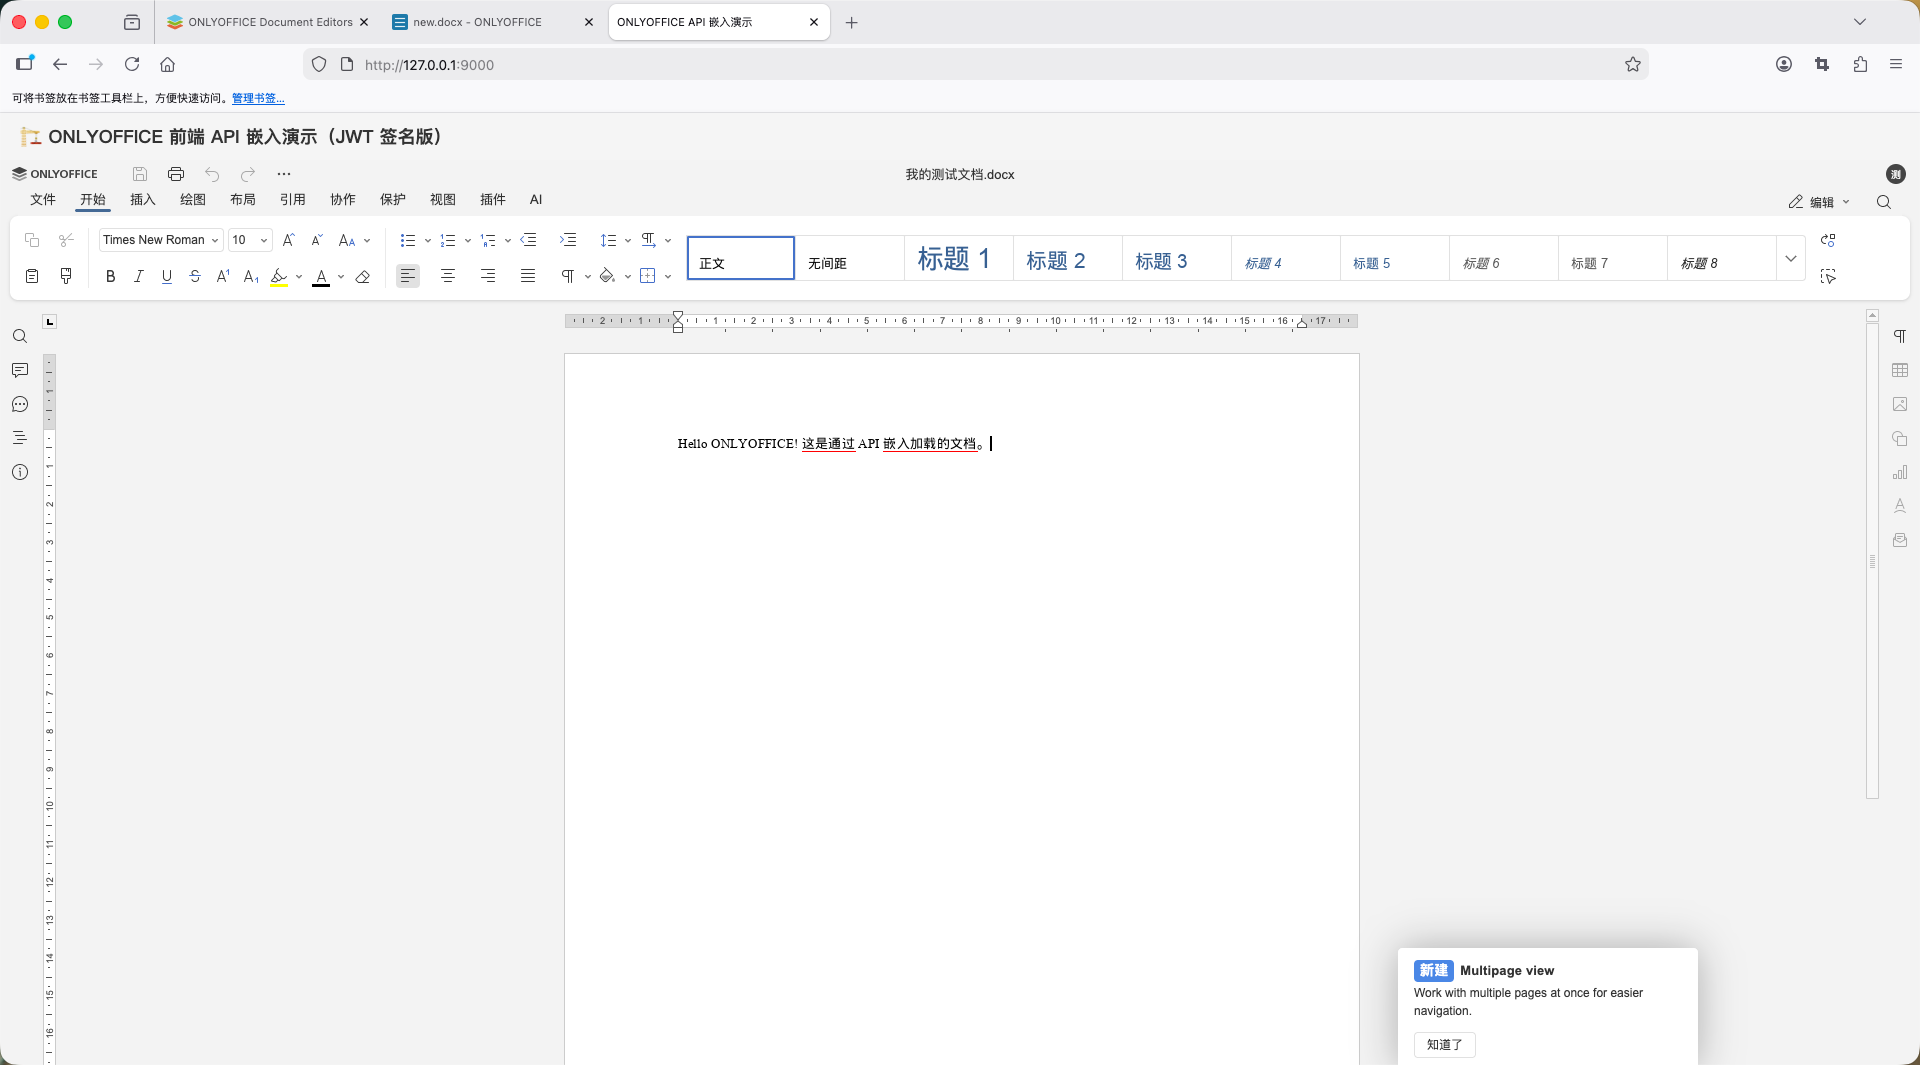Viewport: 1920px width, 1065px height.
Task: Clear text formatting with the eraser icon
Action: click(363, 277)
